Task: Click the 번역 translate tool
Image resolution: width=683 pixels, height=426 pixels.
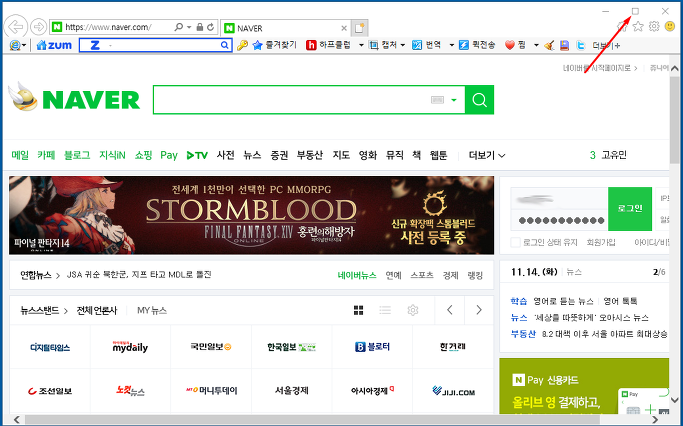Action: [427, 45]
